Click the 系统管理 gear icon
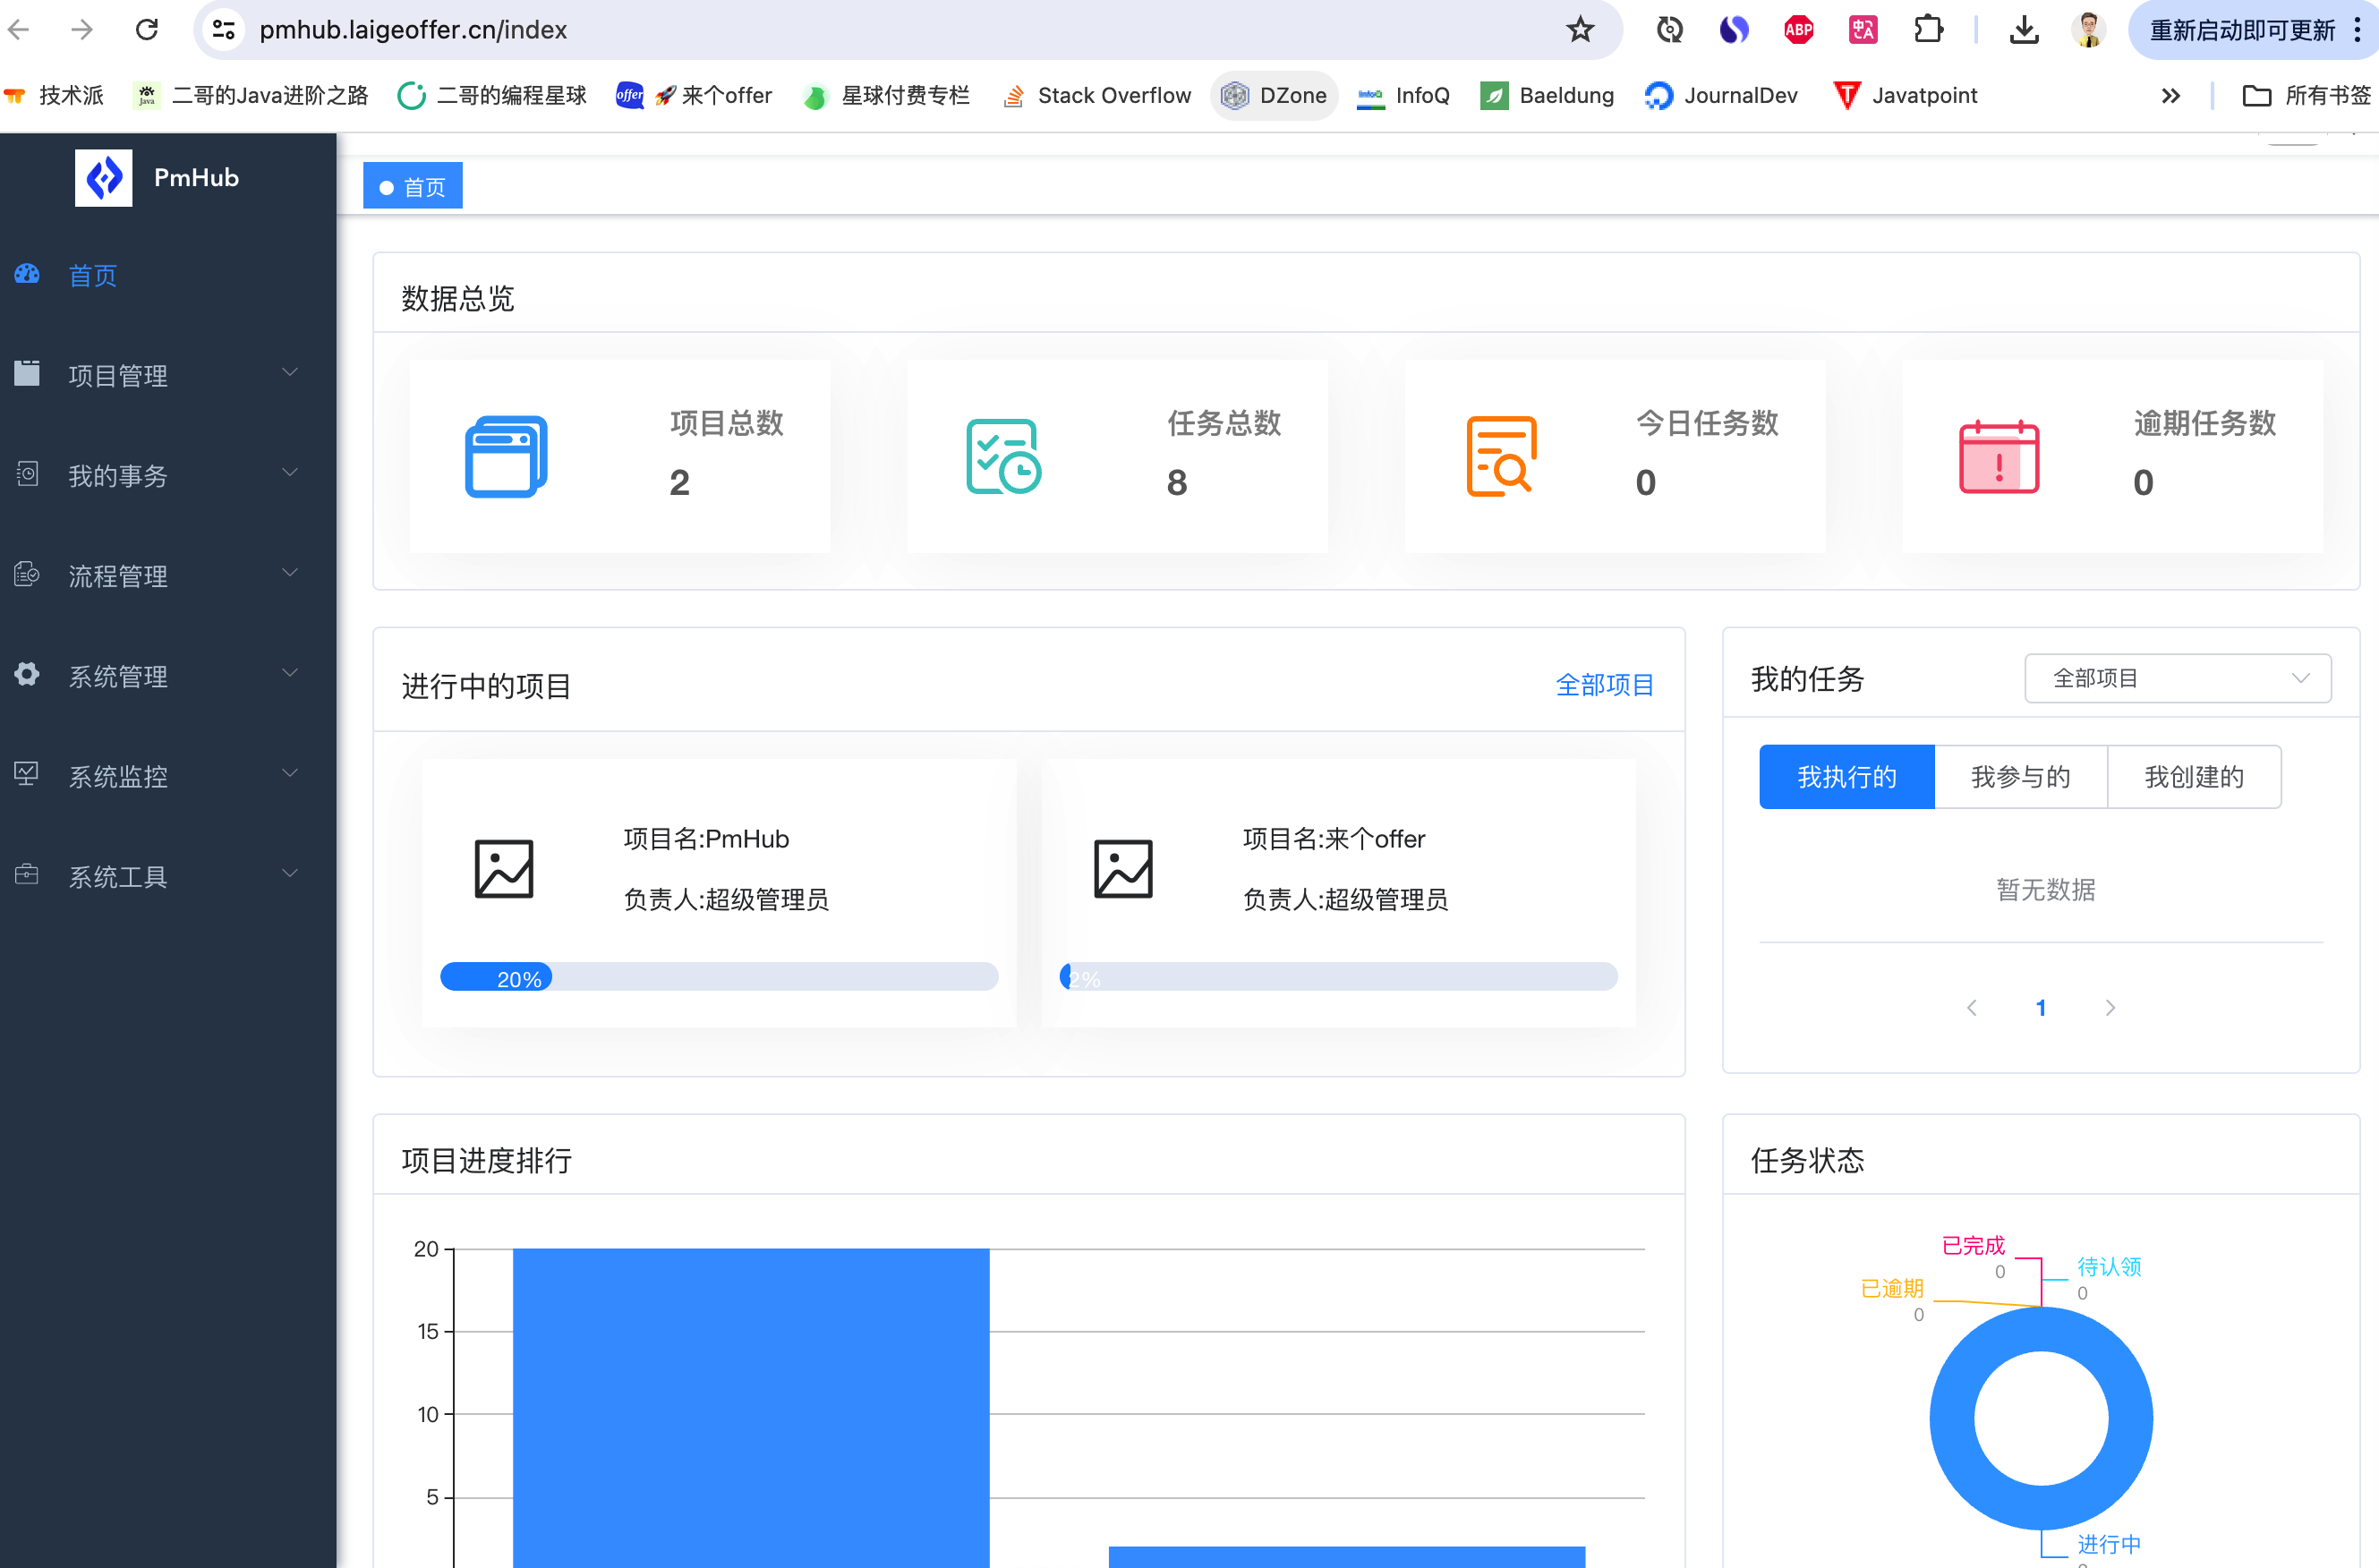This screenshot has width=2379, height=1568. [x=27, y=674]
